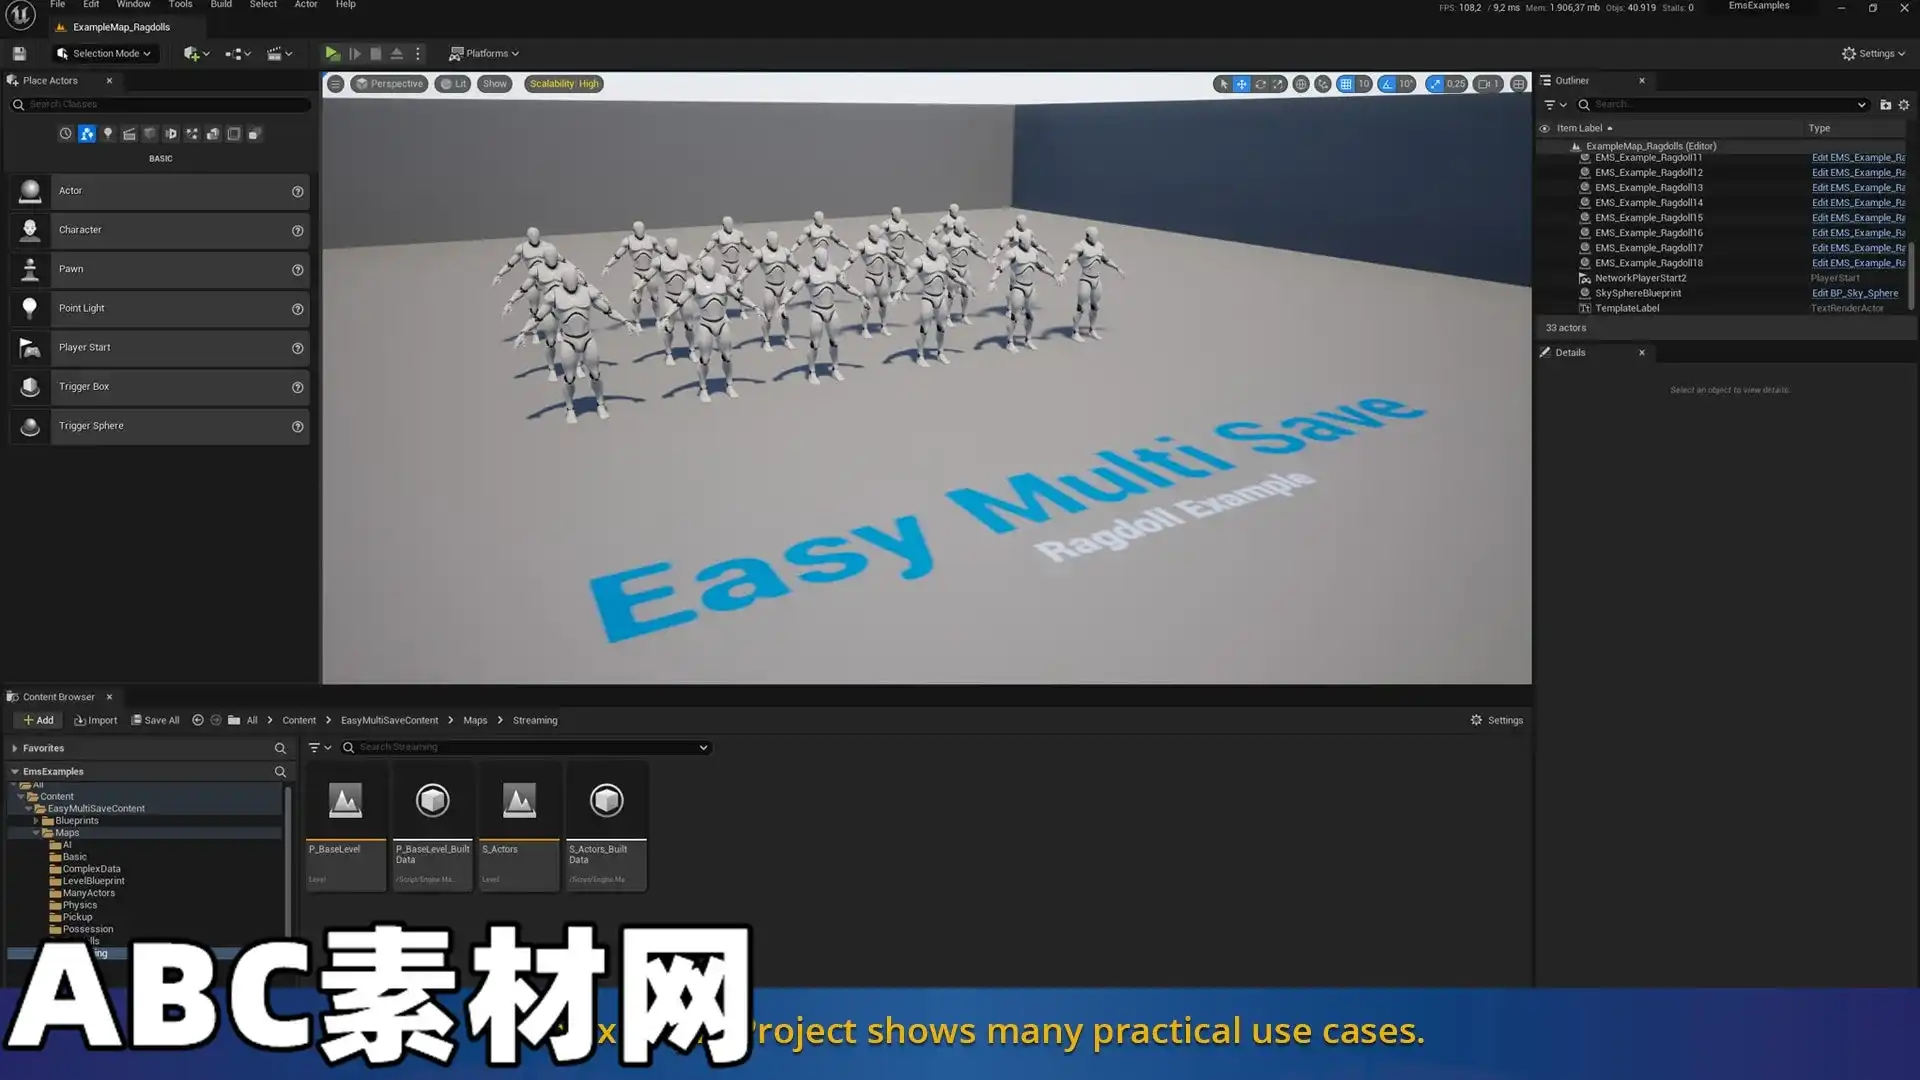The height and width of the screenshot is (1080, 1920).
Task: Expand the Favorites section in Content Browser
Action: click(x=15, y=748)
